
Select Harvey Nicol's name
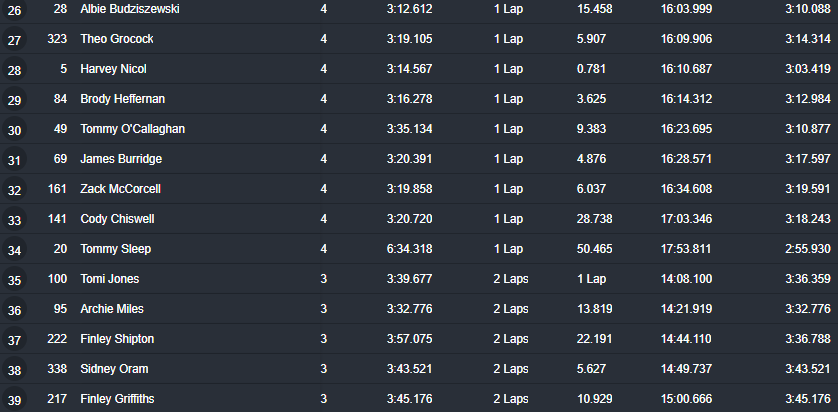click(x=113, y=69)
